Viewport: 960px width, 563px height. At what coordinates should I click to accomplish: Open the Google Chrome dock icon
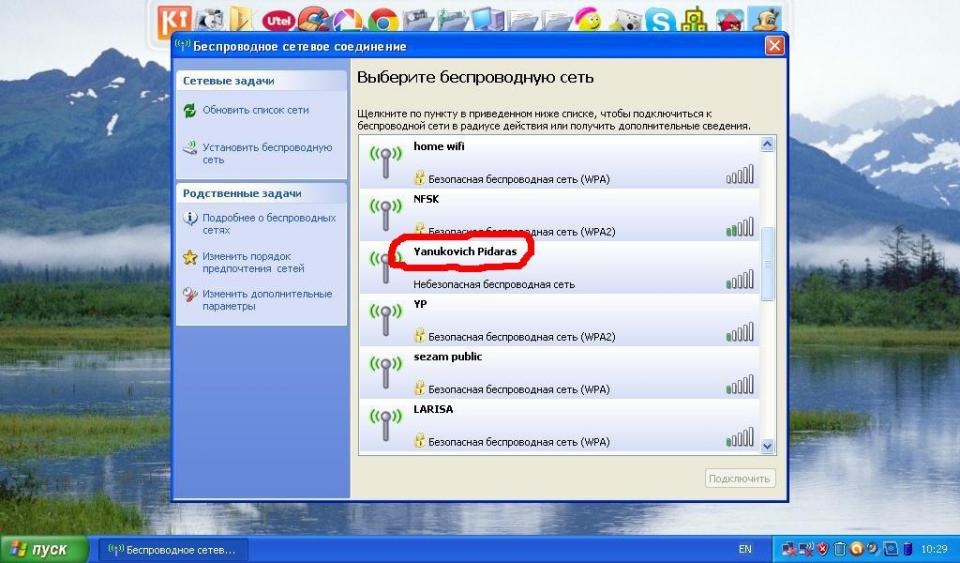382,19
